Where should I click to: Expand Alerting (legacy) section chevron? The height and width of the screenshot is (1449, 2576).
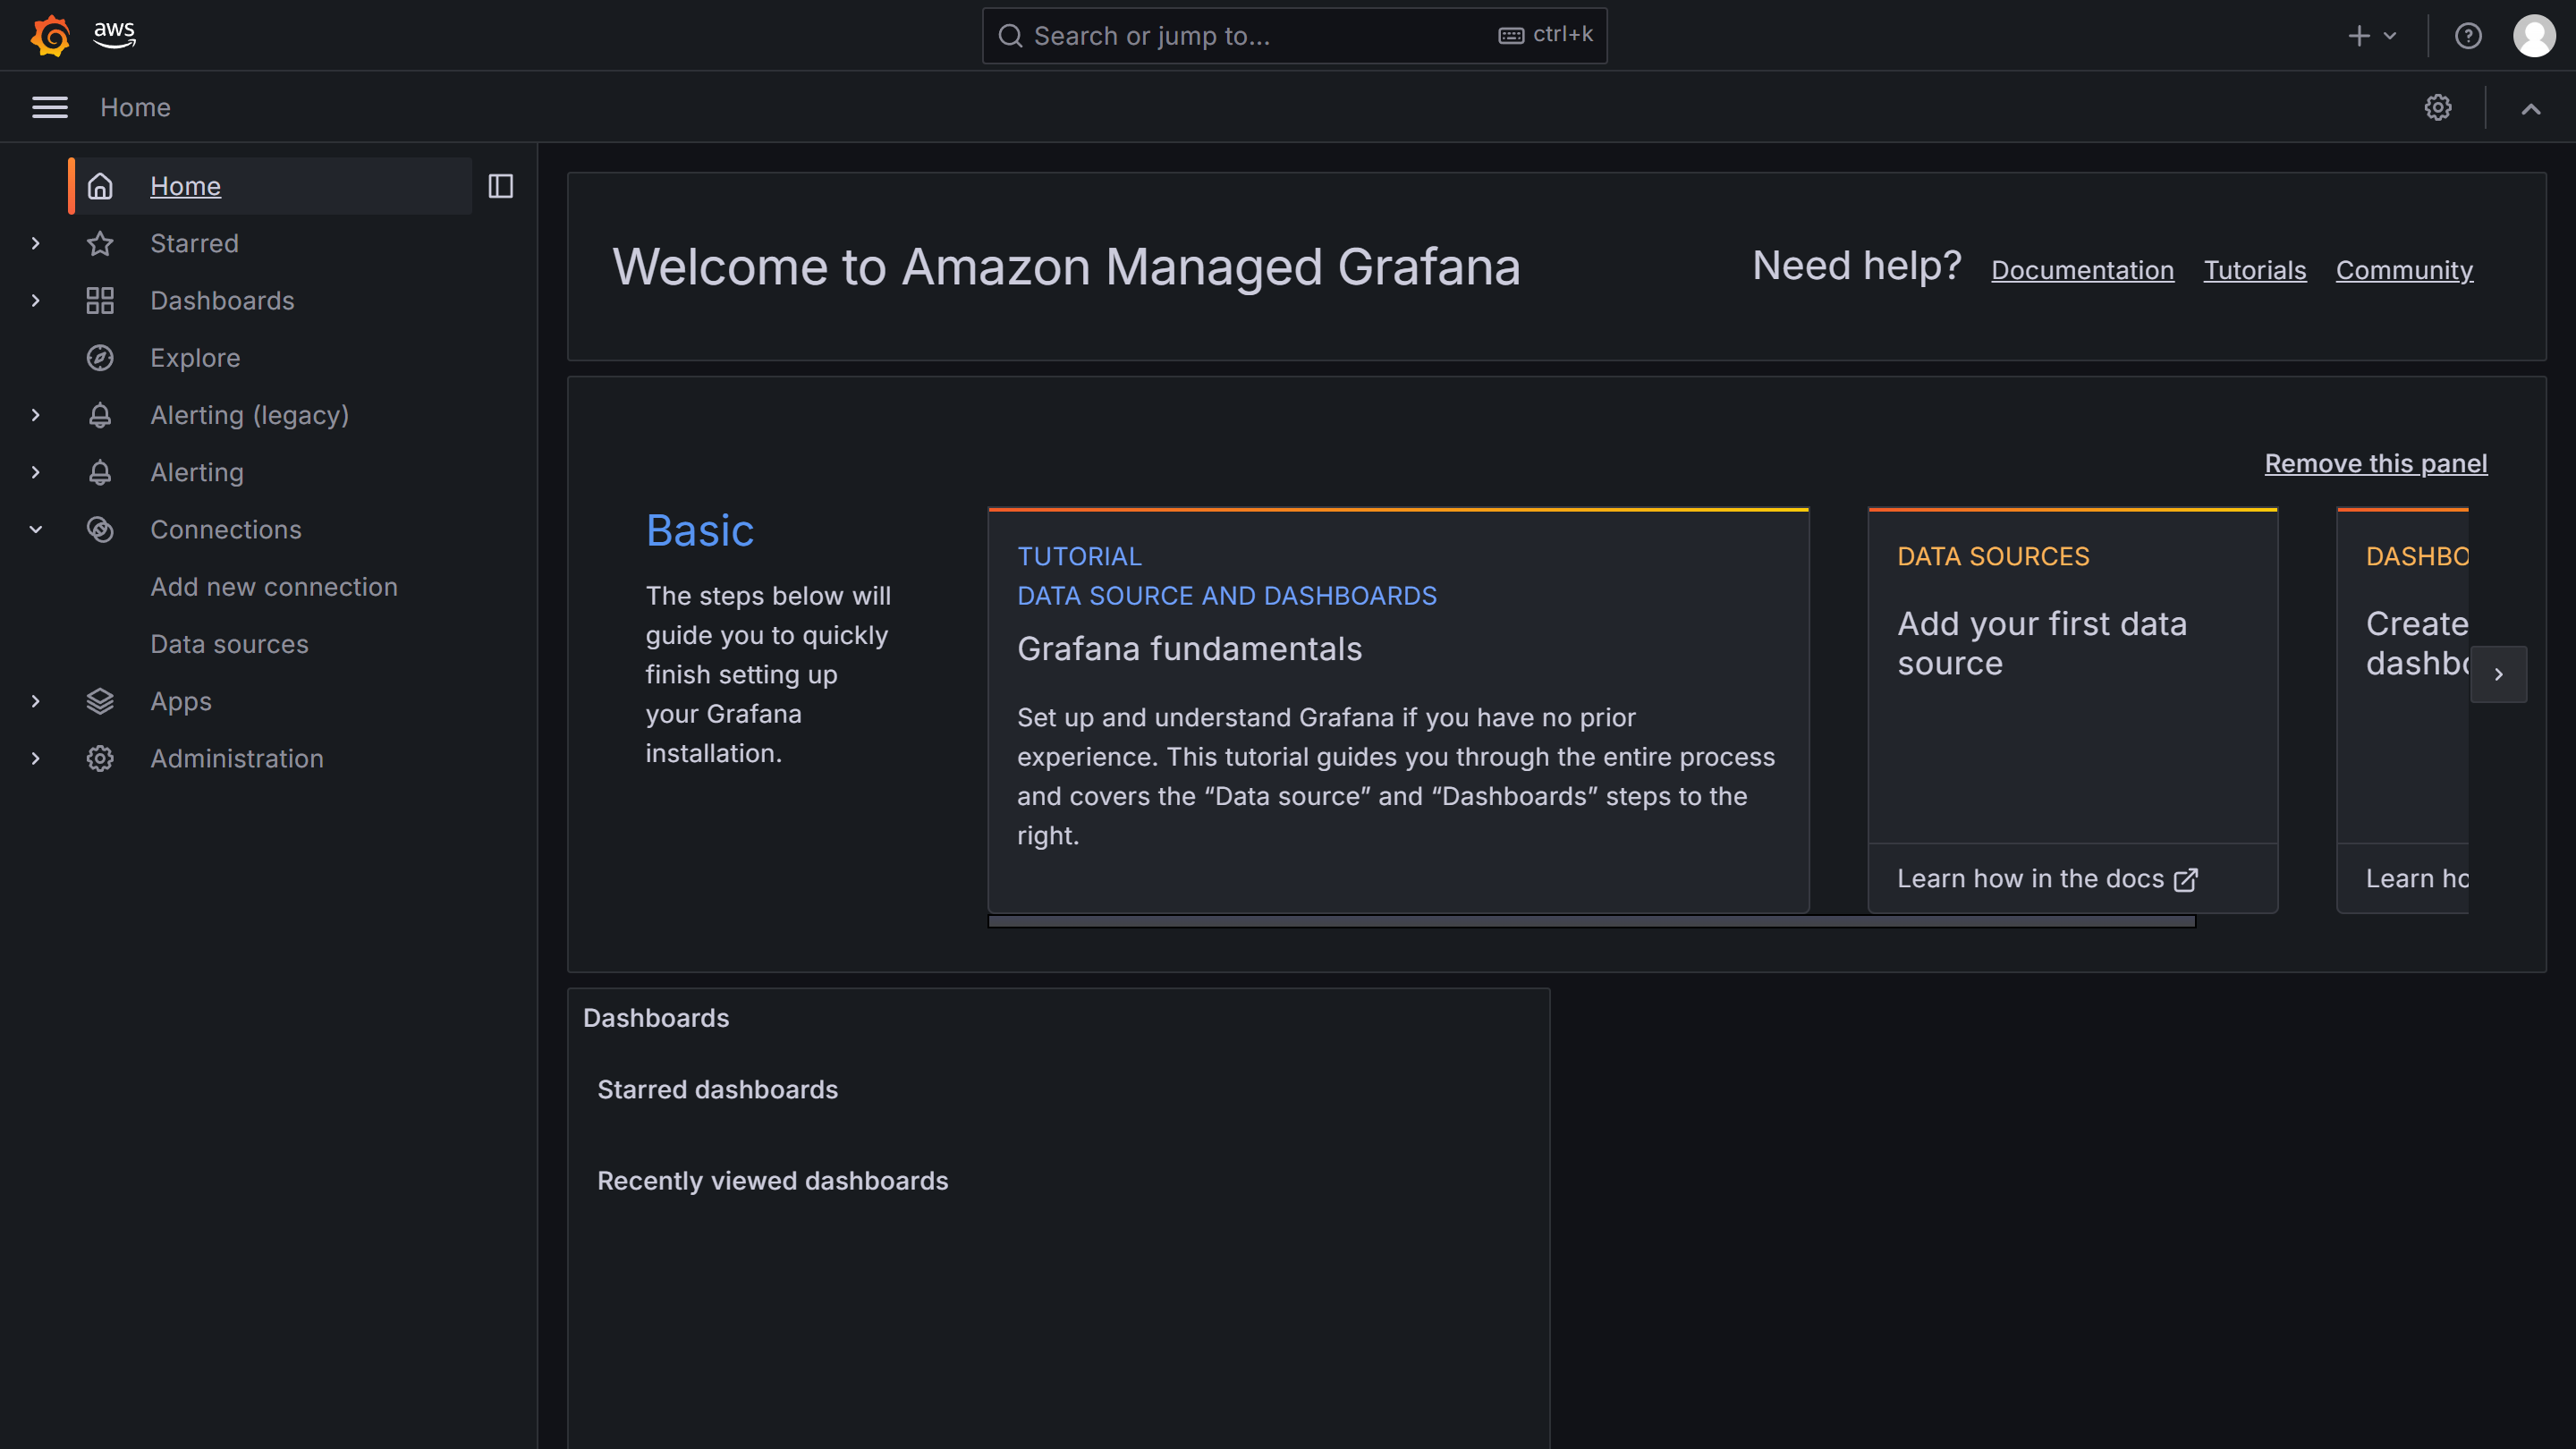coord(36,415)
